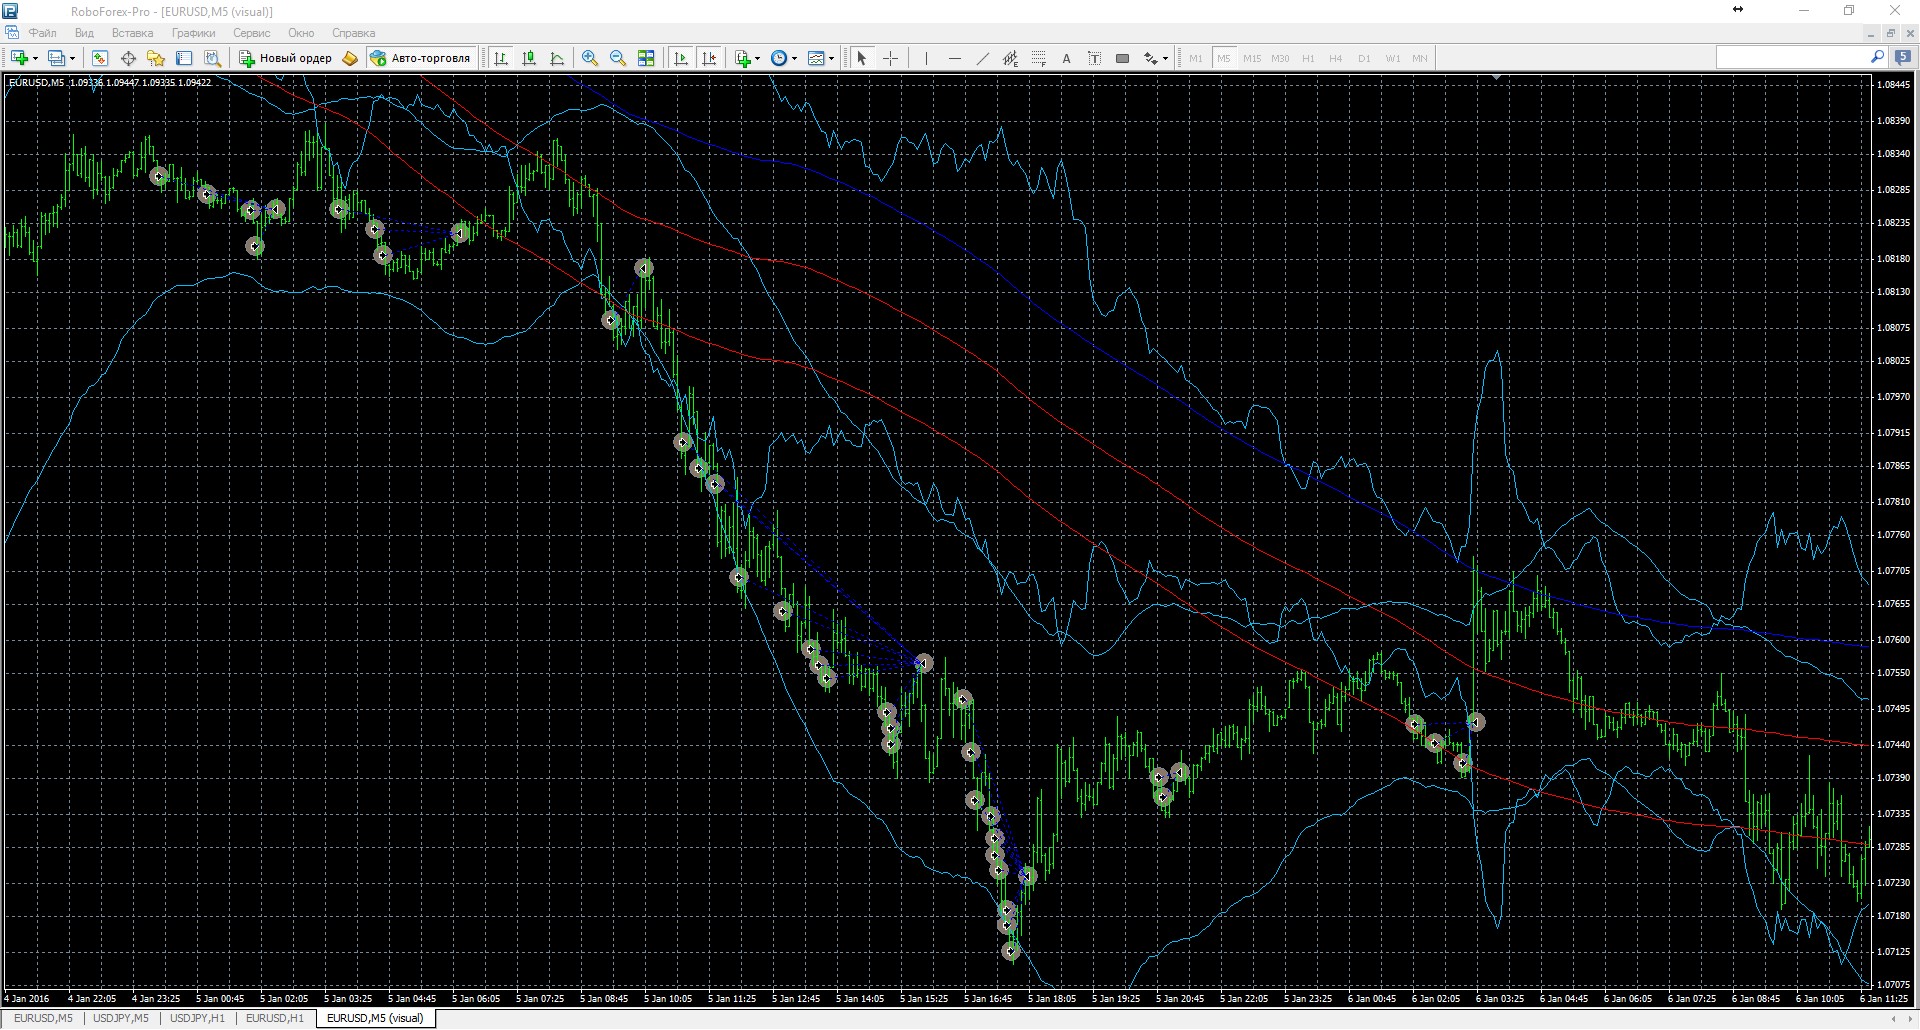Screen dimensions: 1920x1030
Task: Click the Profiles icon
Action: coord(56,58)
